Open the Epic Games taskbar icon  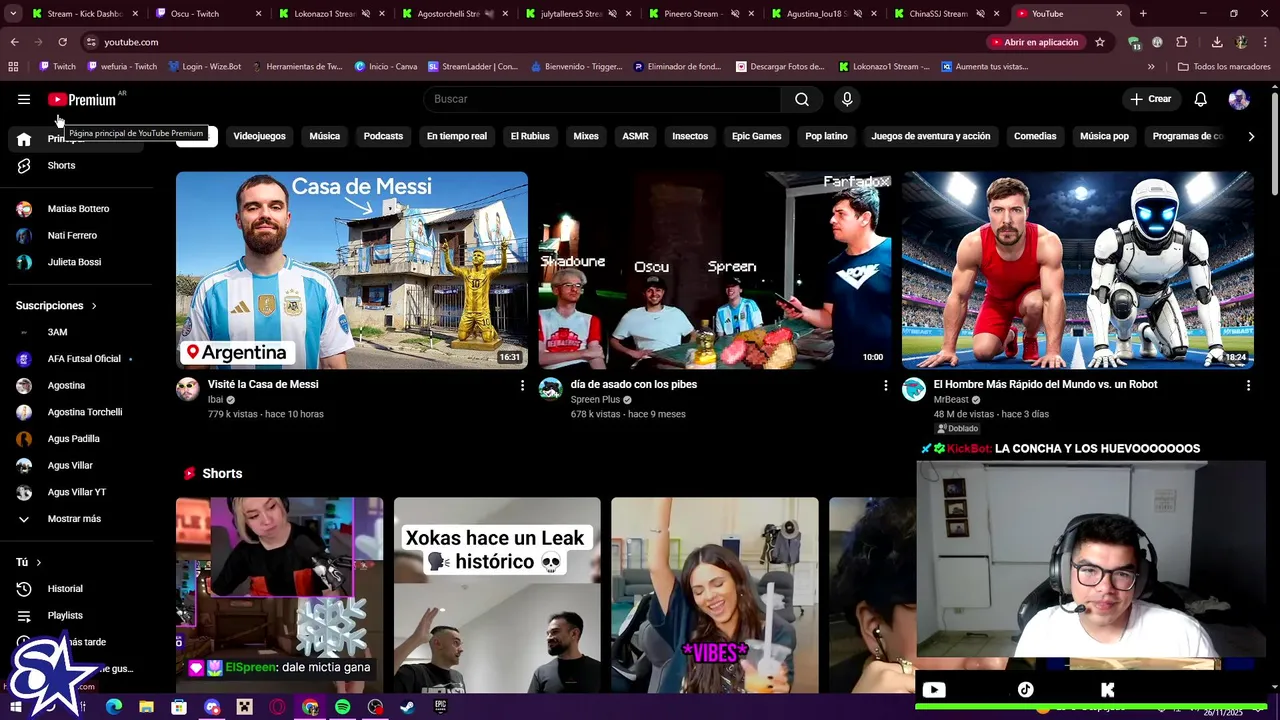pyautogui.click(x=440, y=707)
